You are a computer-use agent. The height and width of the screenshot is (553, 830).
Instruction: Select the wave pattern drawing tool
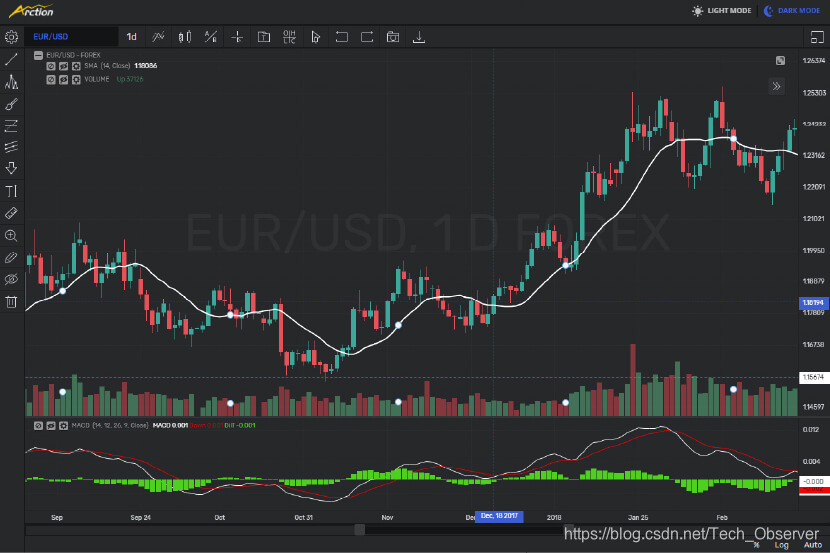click(x=11, y=81)
